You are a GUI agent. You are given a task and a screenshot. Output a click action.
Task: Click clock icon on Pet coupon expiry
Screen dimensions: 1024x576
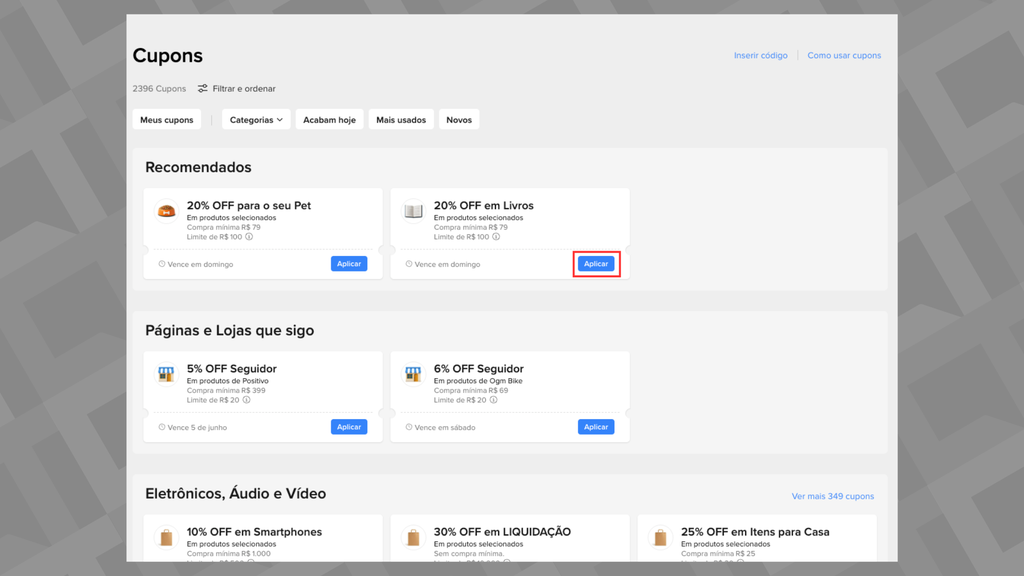click(161, 264)
